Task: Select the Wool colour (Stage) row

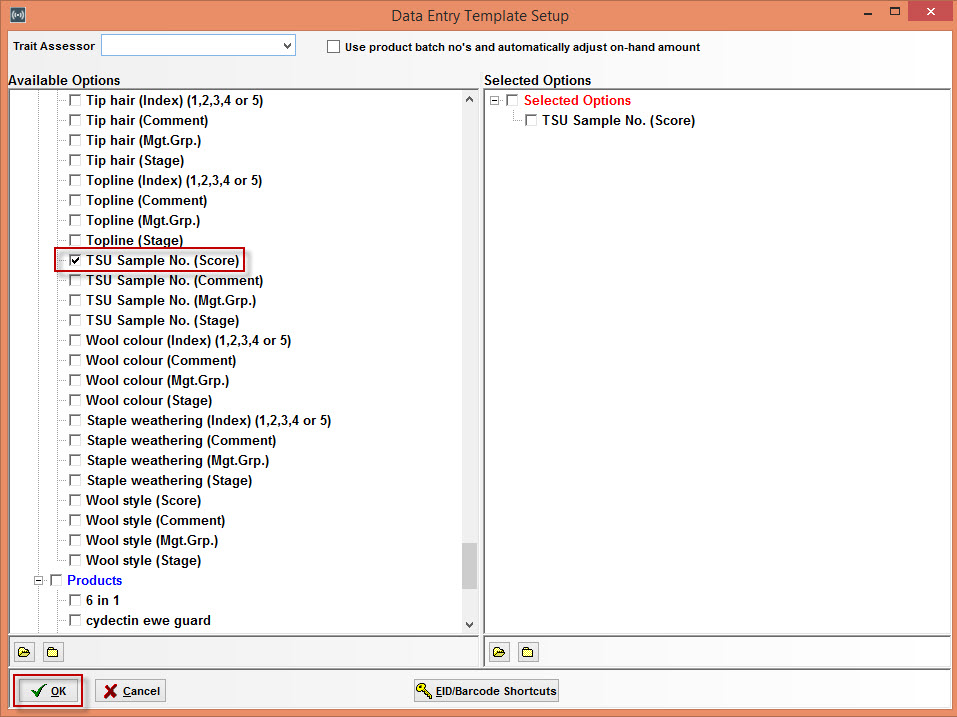Action: tap(149, 400)
